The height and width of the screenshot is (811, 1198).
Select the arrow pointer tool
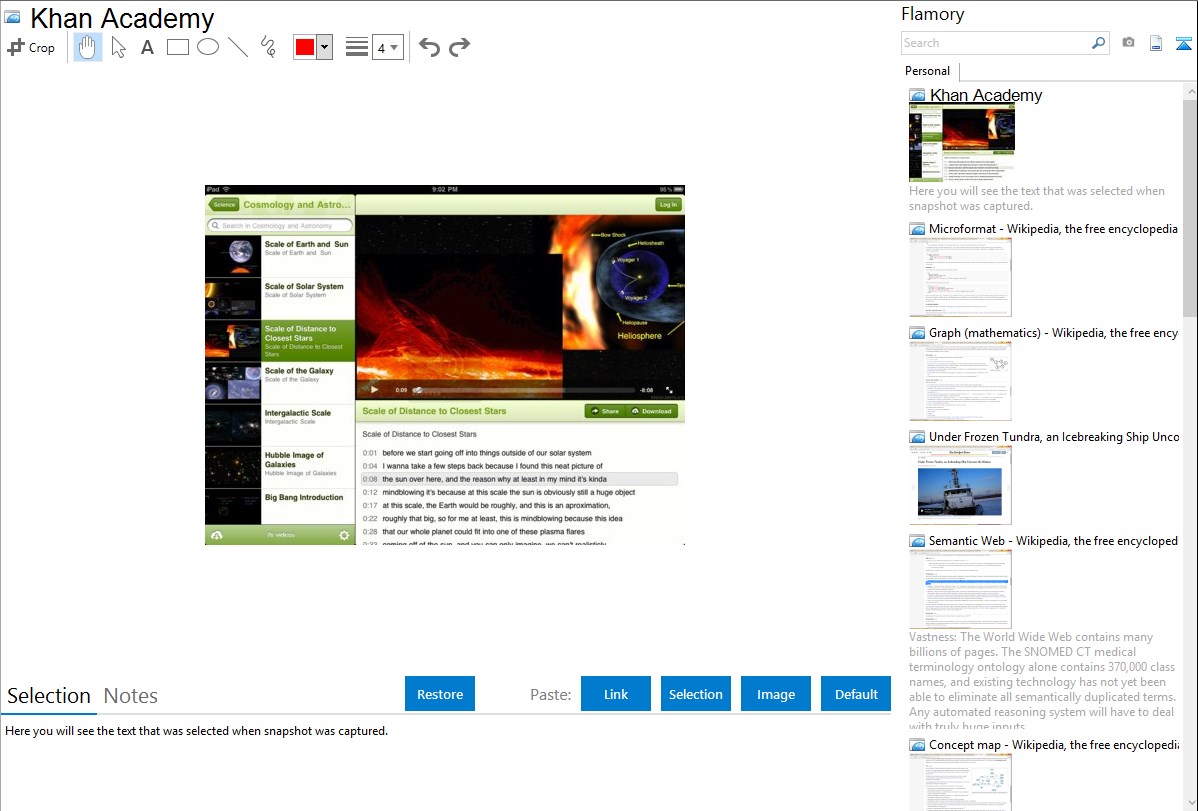coord(118,47)
